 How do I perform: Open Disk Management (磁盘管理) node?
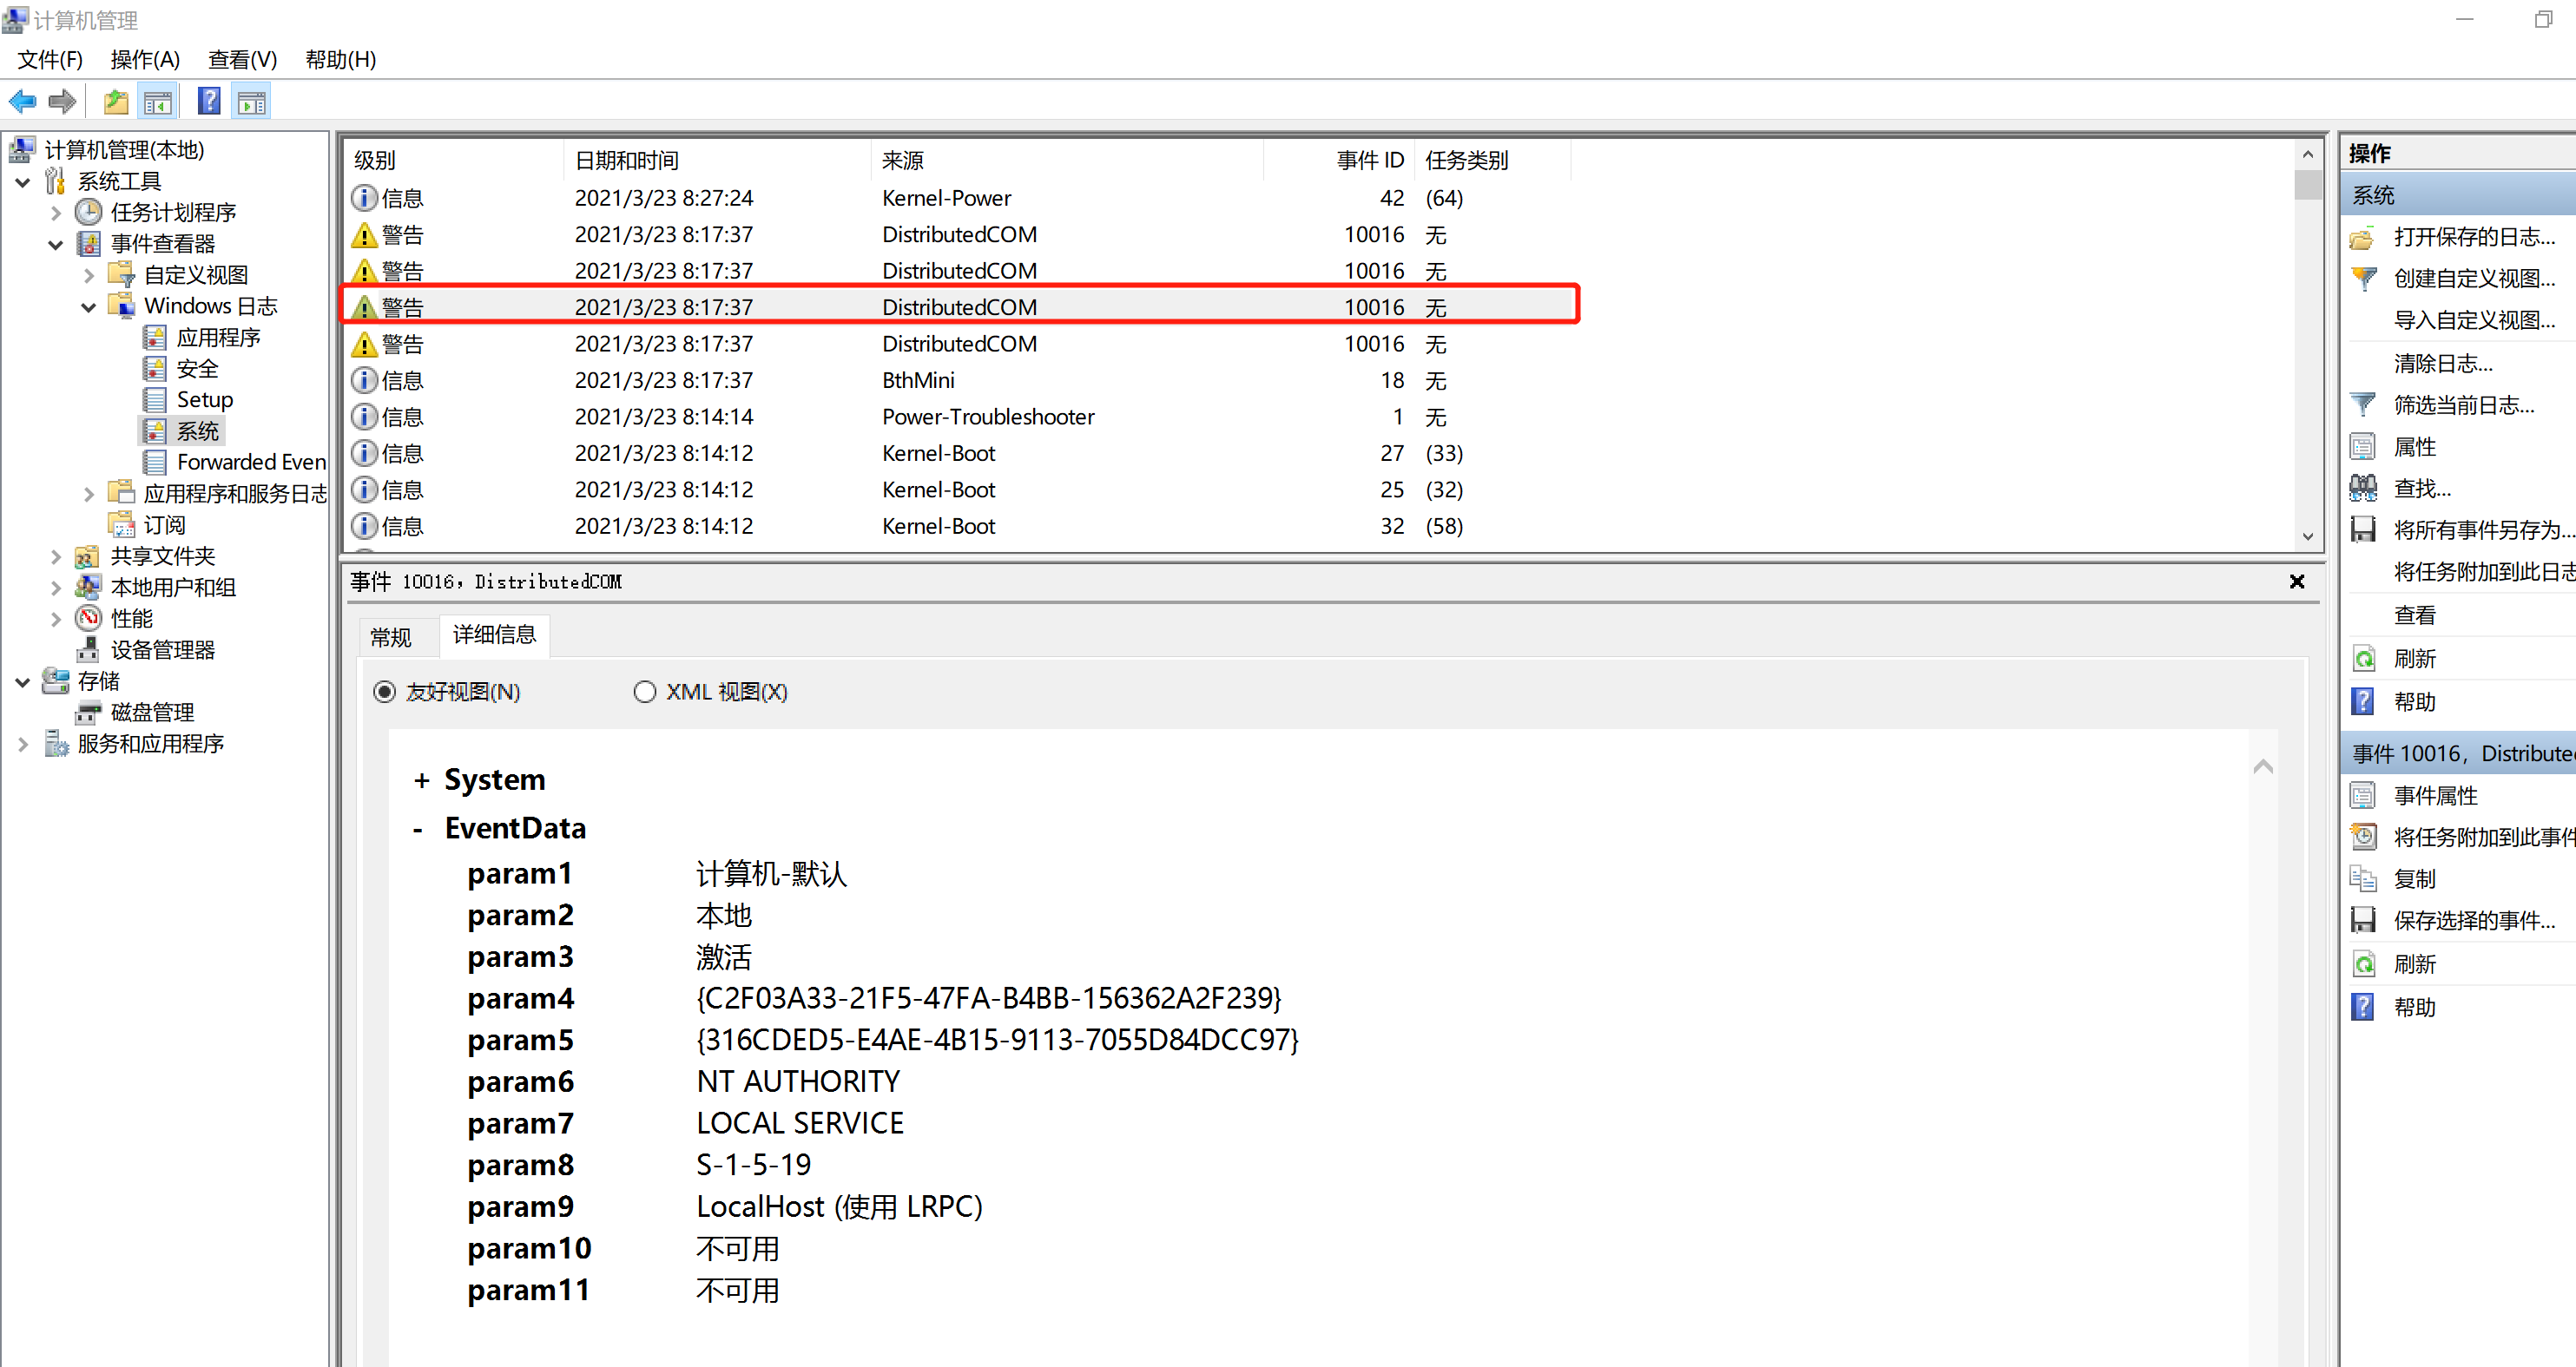(x=152, y=712)
